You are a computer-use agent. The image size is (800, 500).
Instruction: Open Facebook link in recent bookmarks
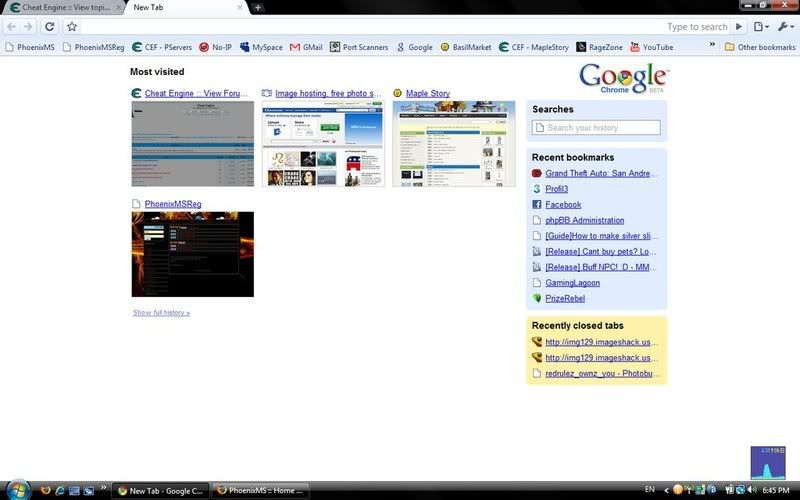tap(562, 205)
